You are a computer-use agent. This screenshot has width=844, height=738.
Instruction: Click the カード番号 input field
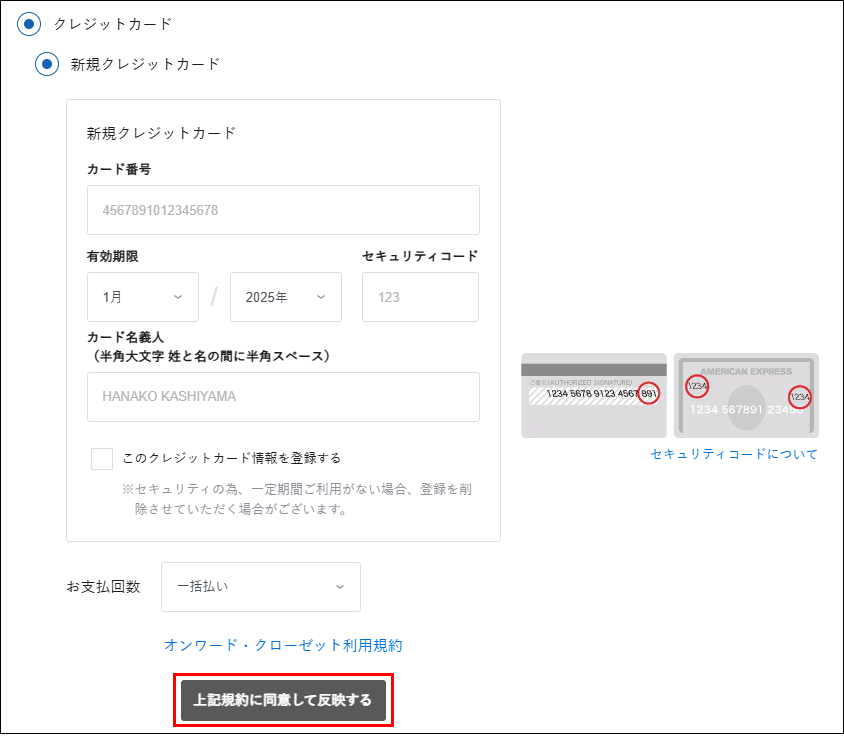point(283,210)
